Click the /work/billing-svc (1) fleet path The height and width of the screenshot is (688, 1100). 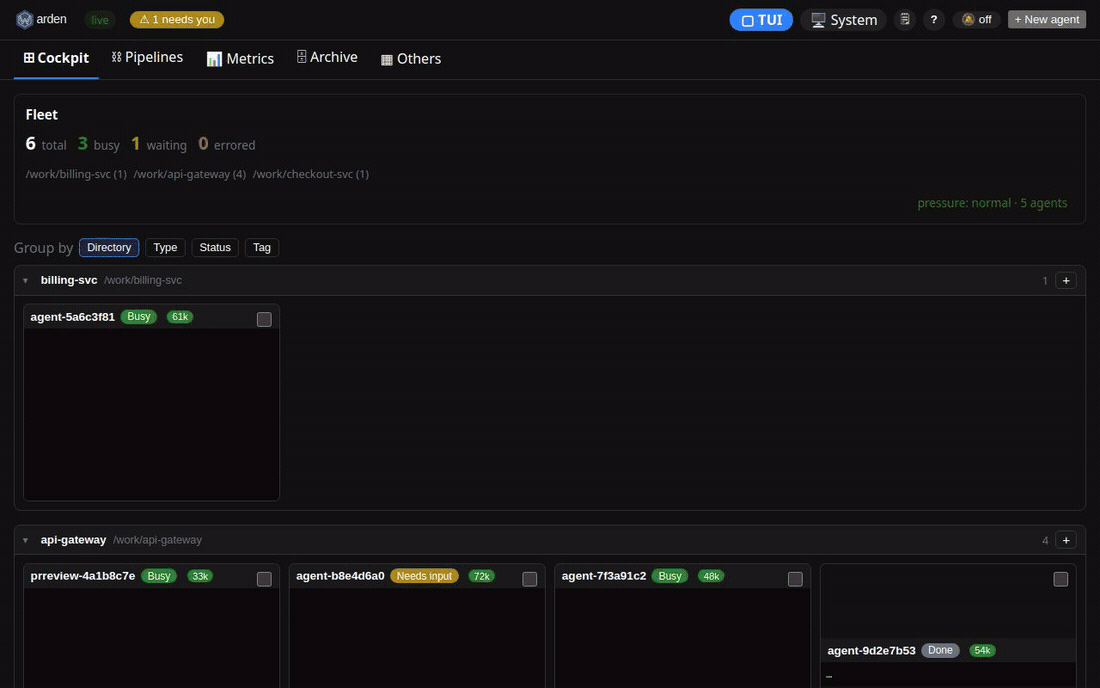coord(76,174)
